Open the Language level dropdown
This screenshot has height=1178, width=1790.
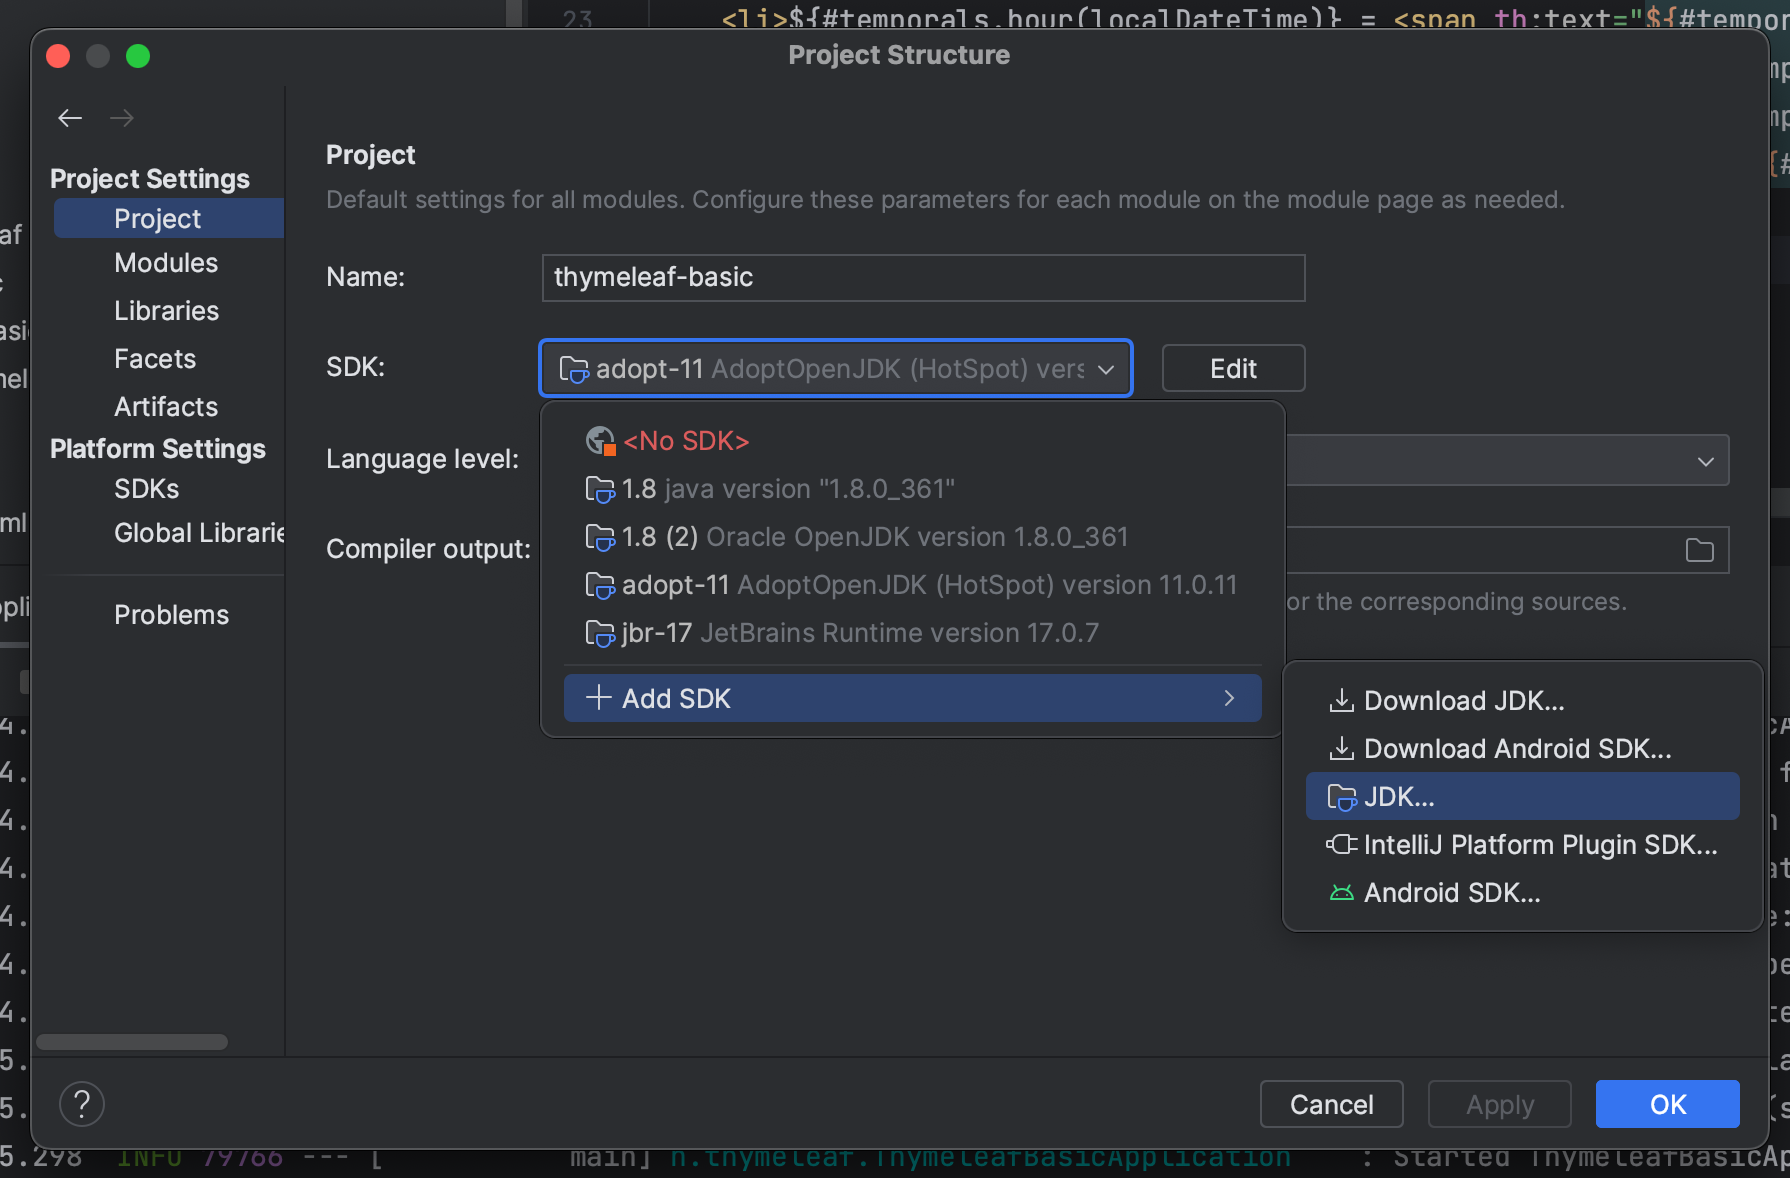tap(1706, 461)
